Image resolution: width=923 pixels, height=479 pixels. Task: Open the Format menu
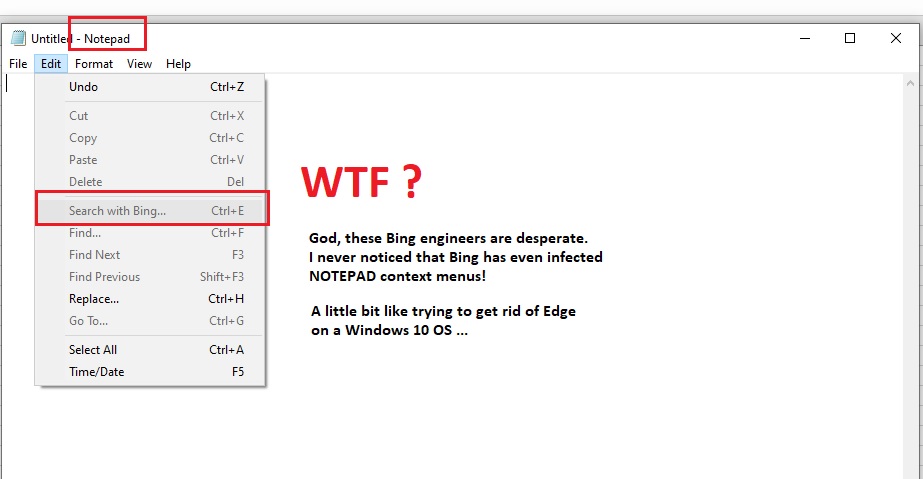coord(94,64)
